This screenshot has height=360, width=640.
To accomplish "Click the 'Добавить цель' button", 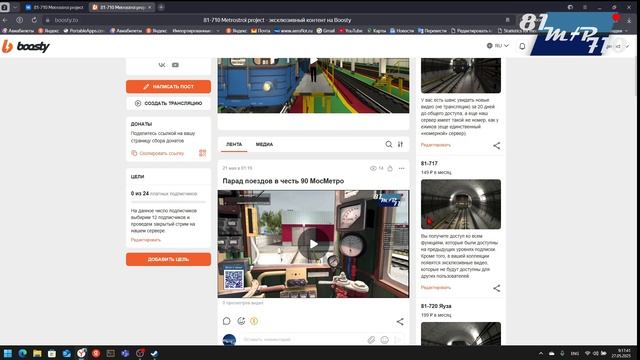I will pos(168,259).
